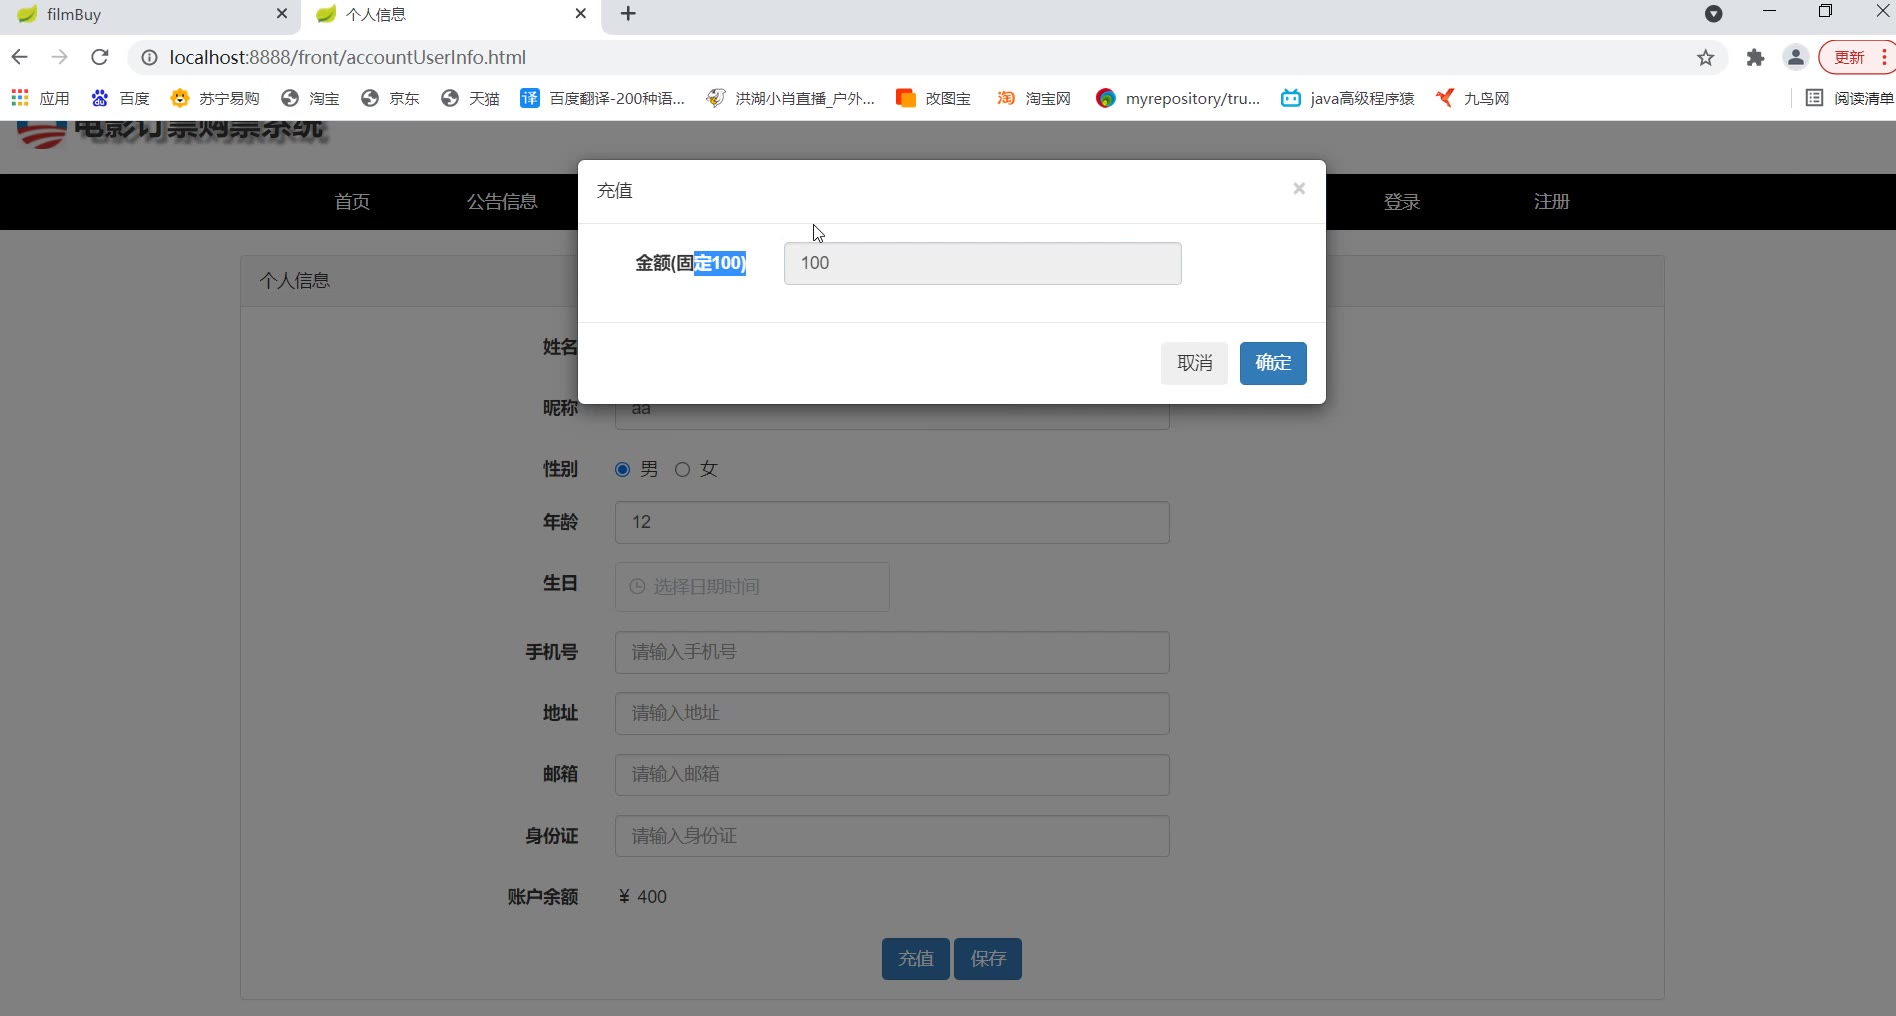
Task: Open the java高级程序猿 bookmark
Action: (x=1348, y=98)
